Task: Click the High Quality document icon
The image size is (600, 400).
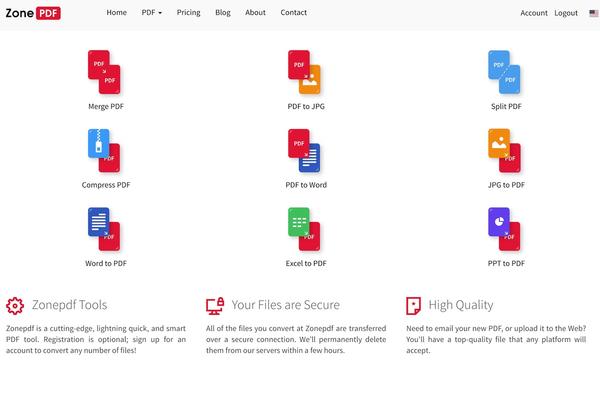Action: 413,306
